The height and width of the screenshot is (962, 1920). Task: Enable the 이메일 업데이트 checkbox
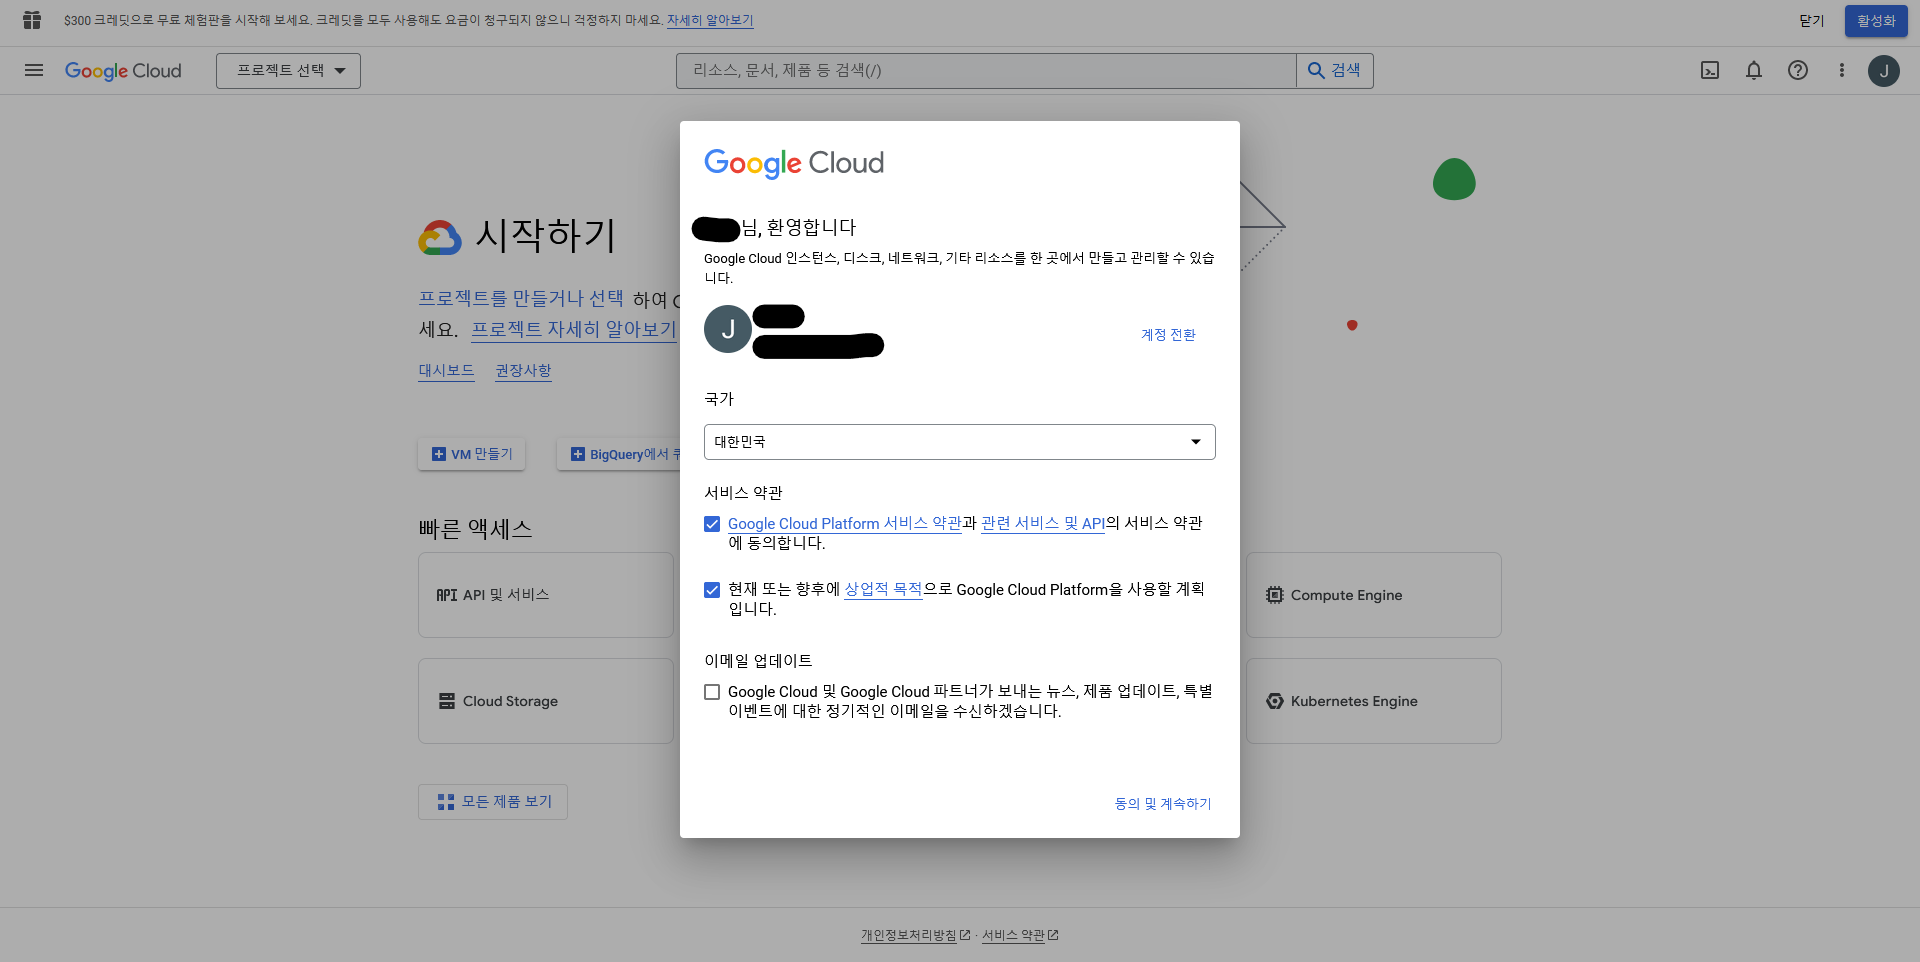point(712,692)
